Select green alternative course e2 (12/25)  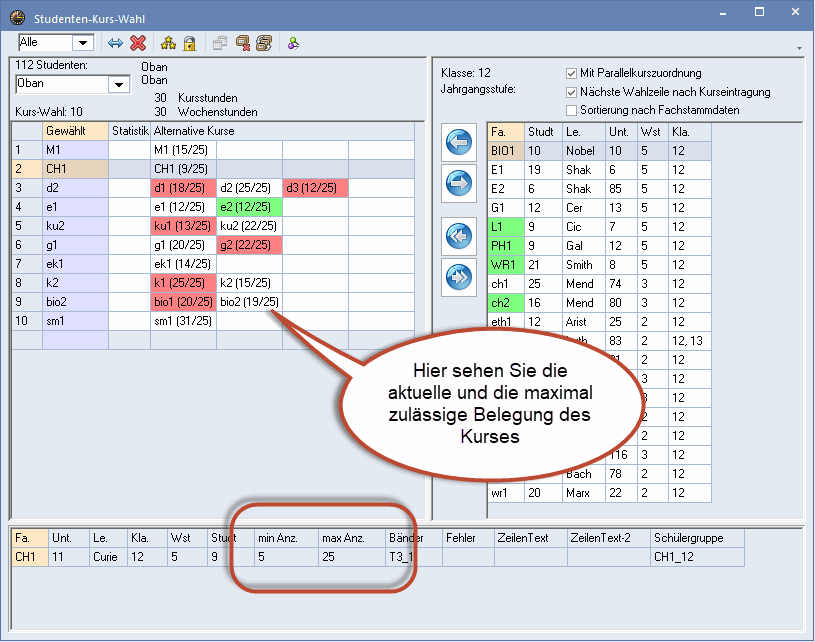click(x=249, y=207)
